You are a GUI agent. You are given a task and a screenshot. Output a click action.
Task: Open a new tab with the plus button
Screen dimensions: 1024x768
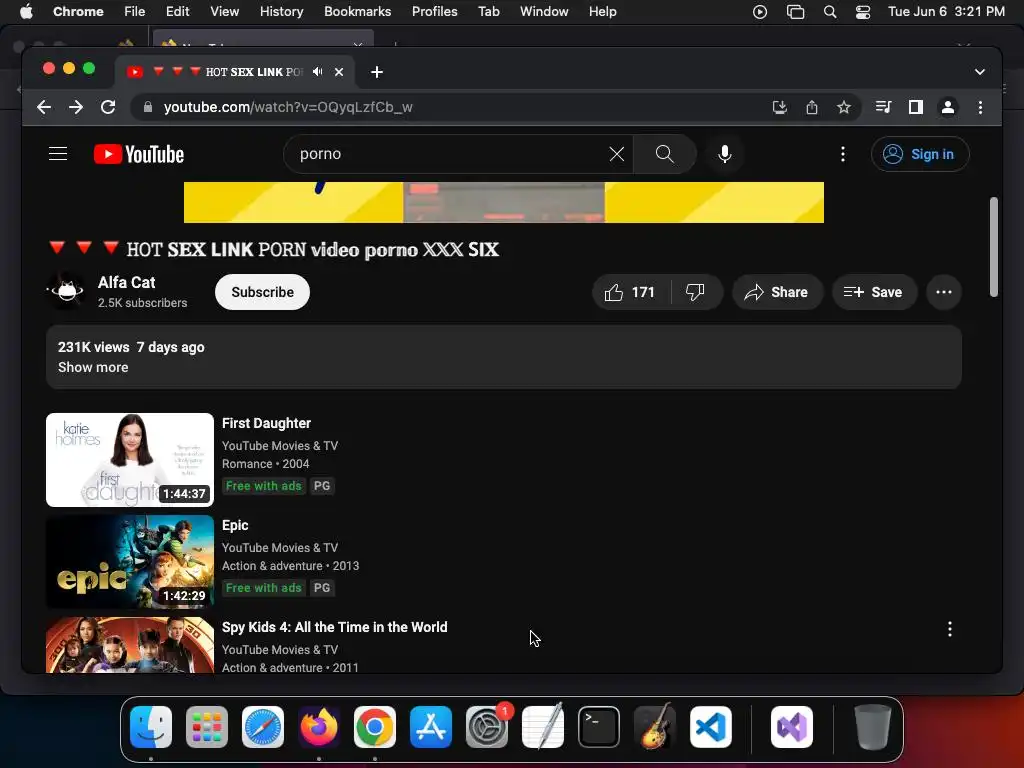pos(377,72)
